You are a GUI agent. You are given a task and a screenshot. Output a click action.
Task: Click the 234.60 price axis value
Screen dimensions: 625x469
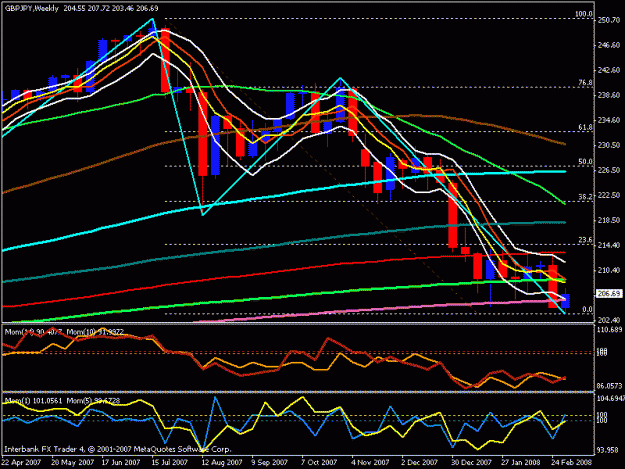(x=609, y=120)
